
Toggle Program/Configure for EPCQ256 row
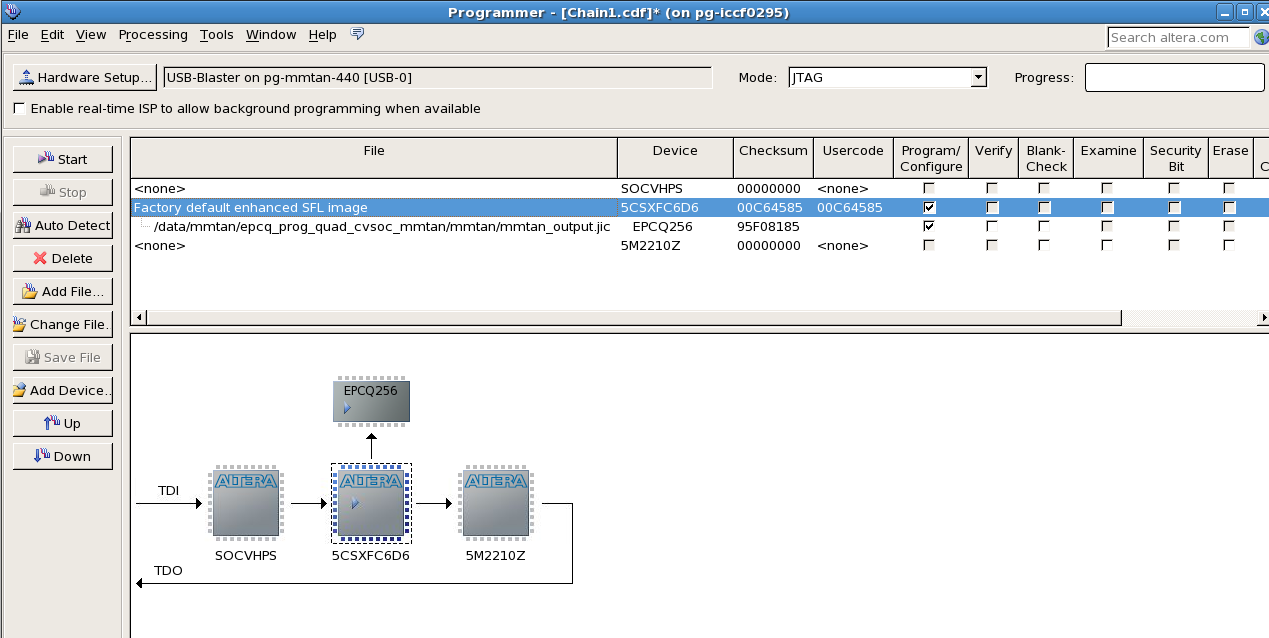(930, 226)
